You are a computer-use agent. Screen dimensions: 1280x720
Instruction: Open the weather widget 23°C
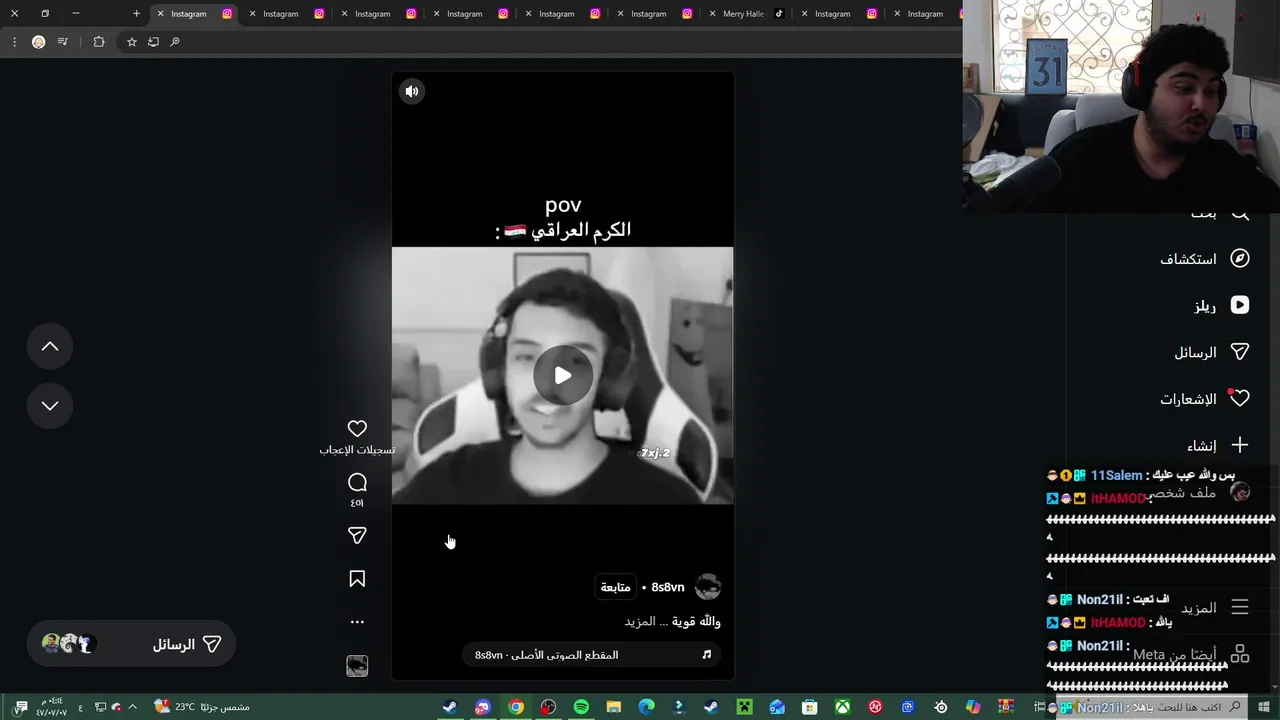coord(201,707)
